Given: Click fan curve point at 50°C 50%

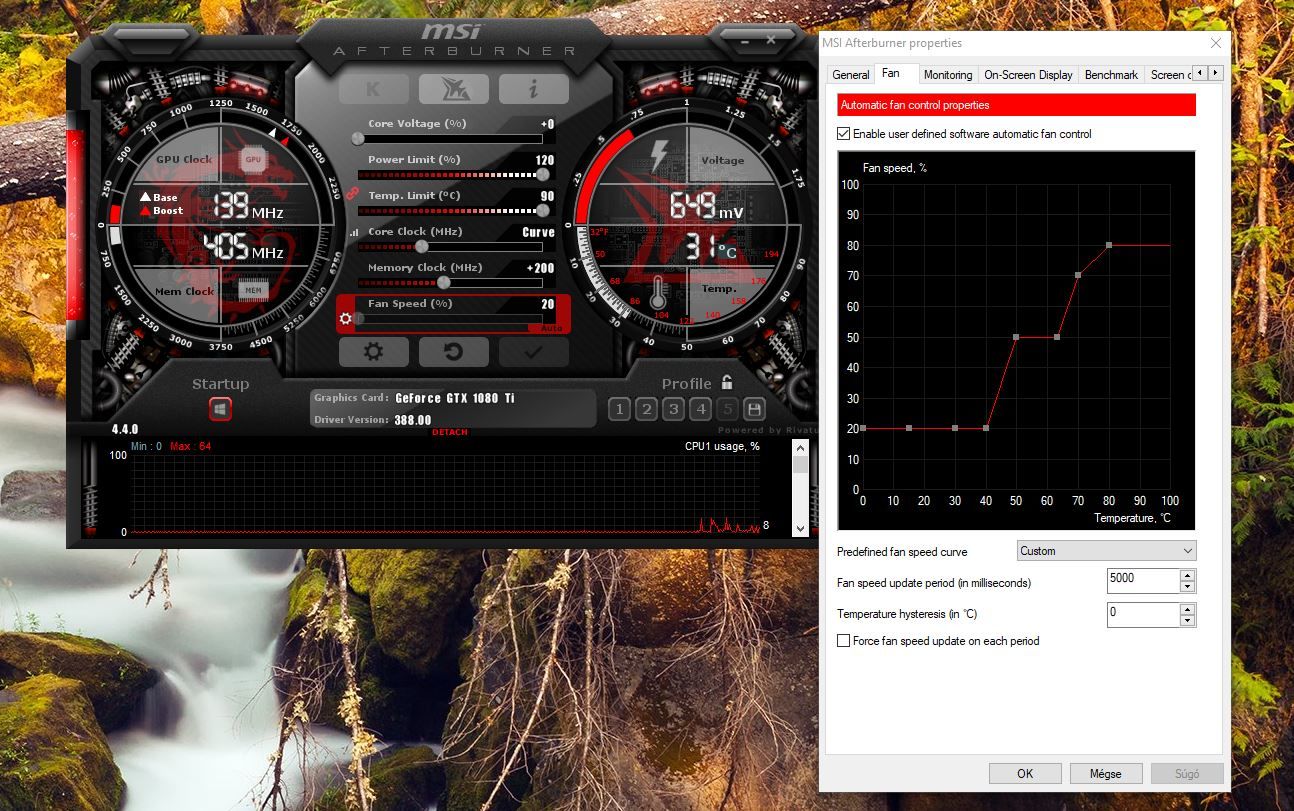Looking at the screenshot, I should coord(1016,337).
